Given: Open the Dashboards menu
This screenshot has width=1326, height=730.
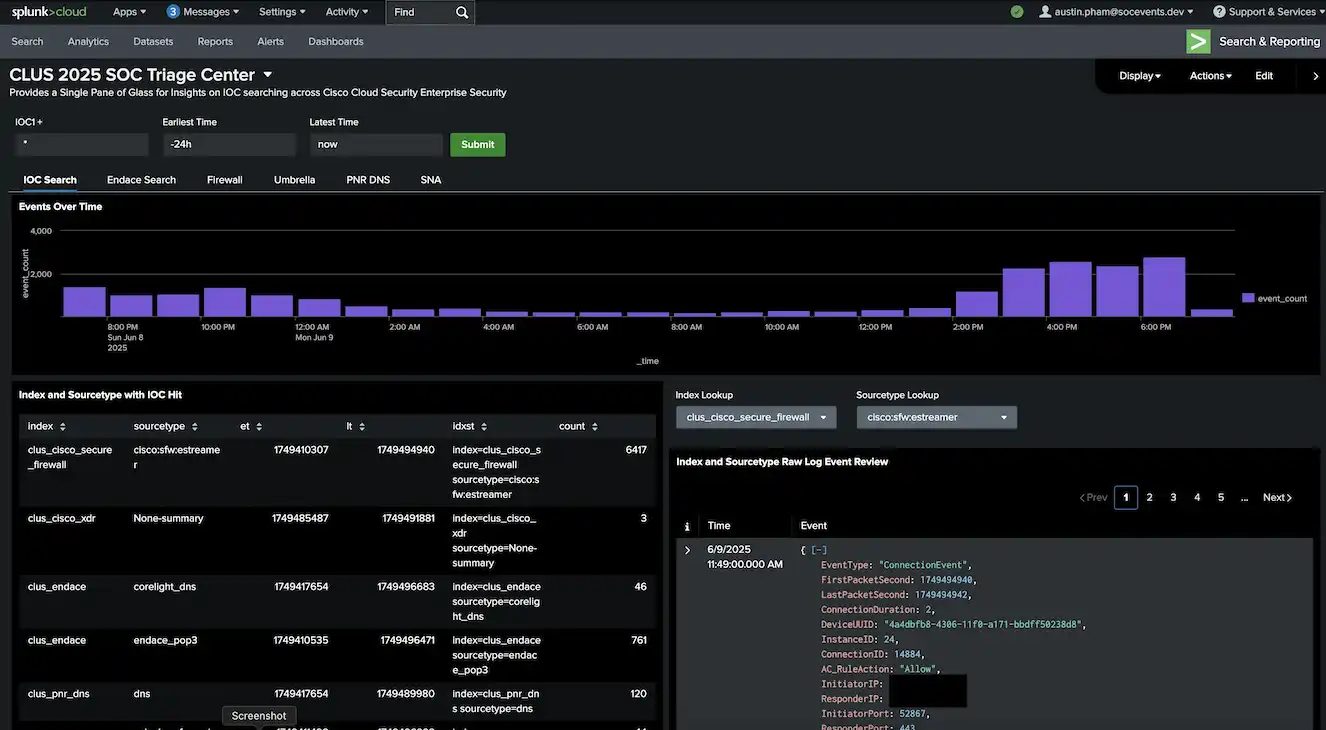Looking at the screenshot, I should (335, 41).
